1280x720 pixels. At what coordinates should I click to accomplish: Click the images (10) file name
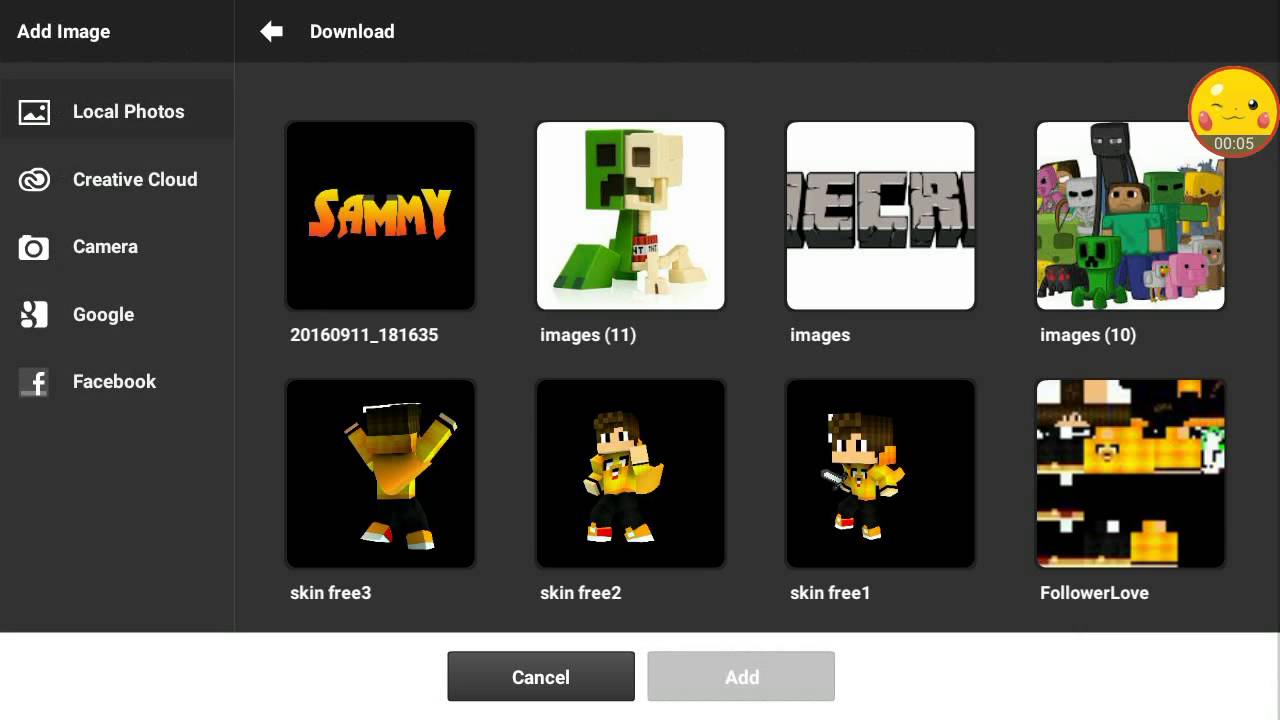point(1088,335)
